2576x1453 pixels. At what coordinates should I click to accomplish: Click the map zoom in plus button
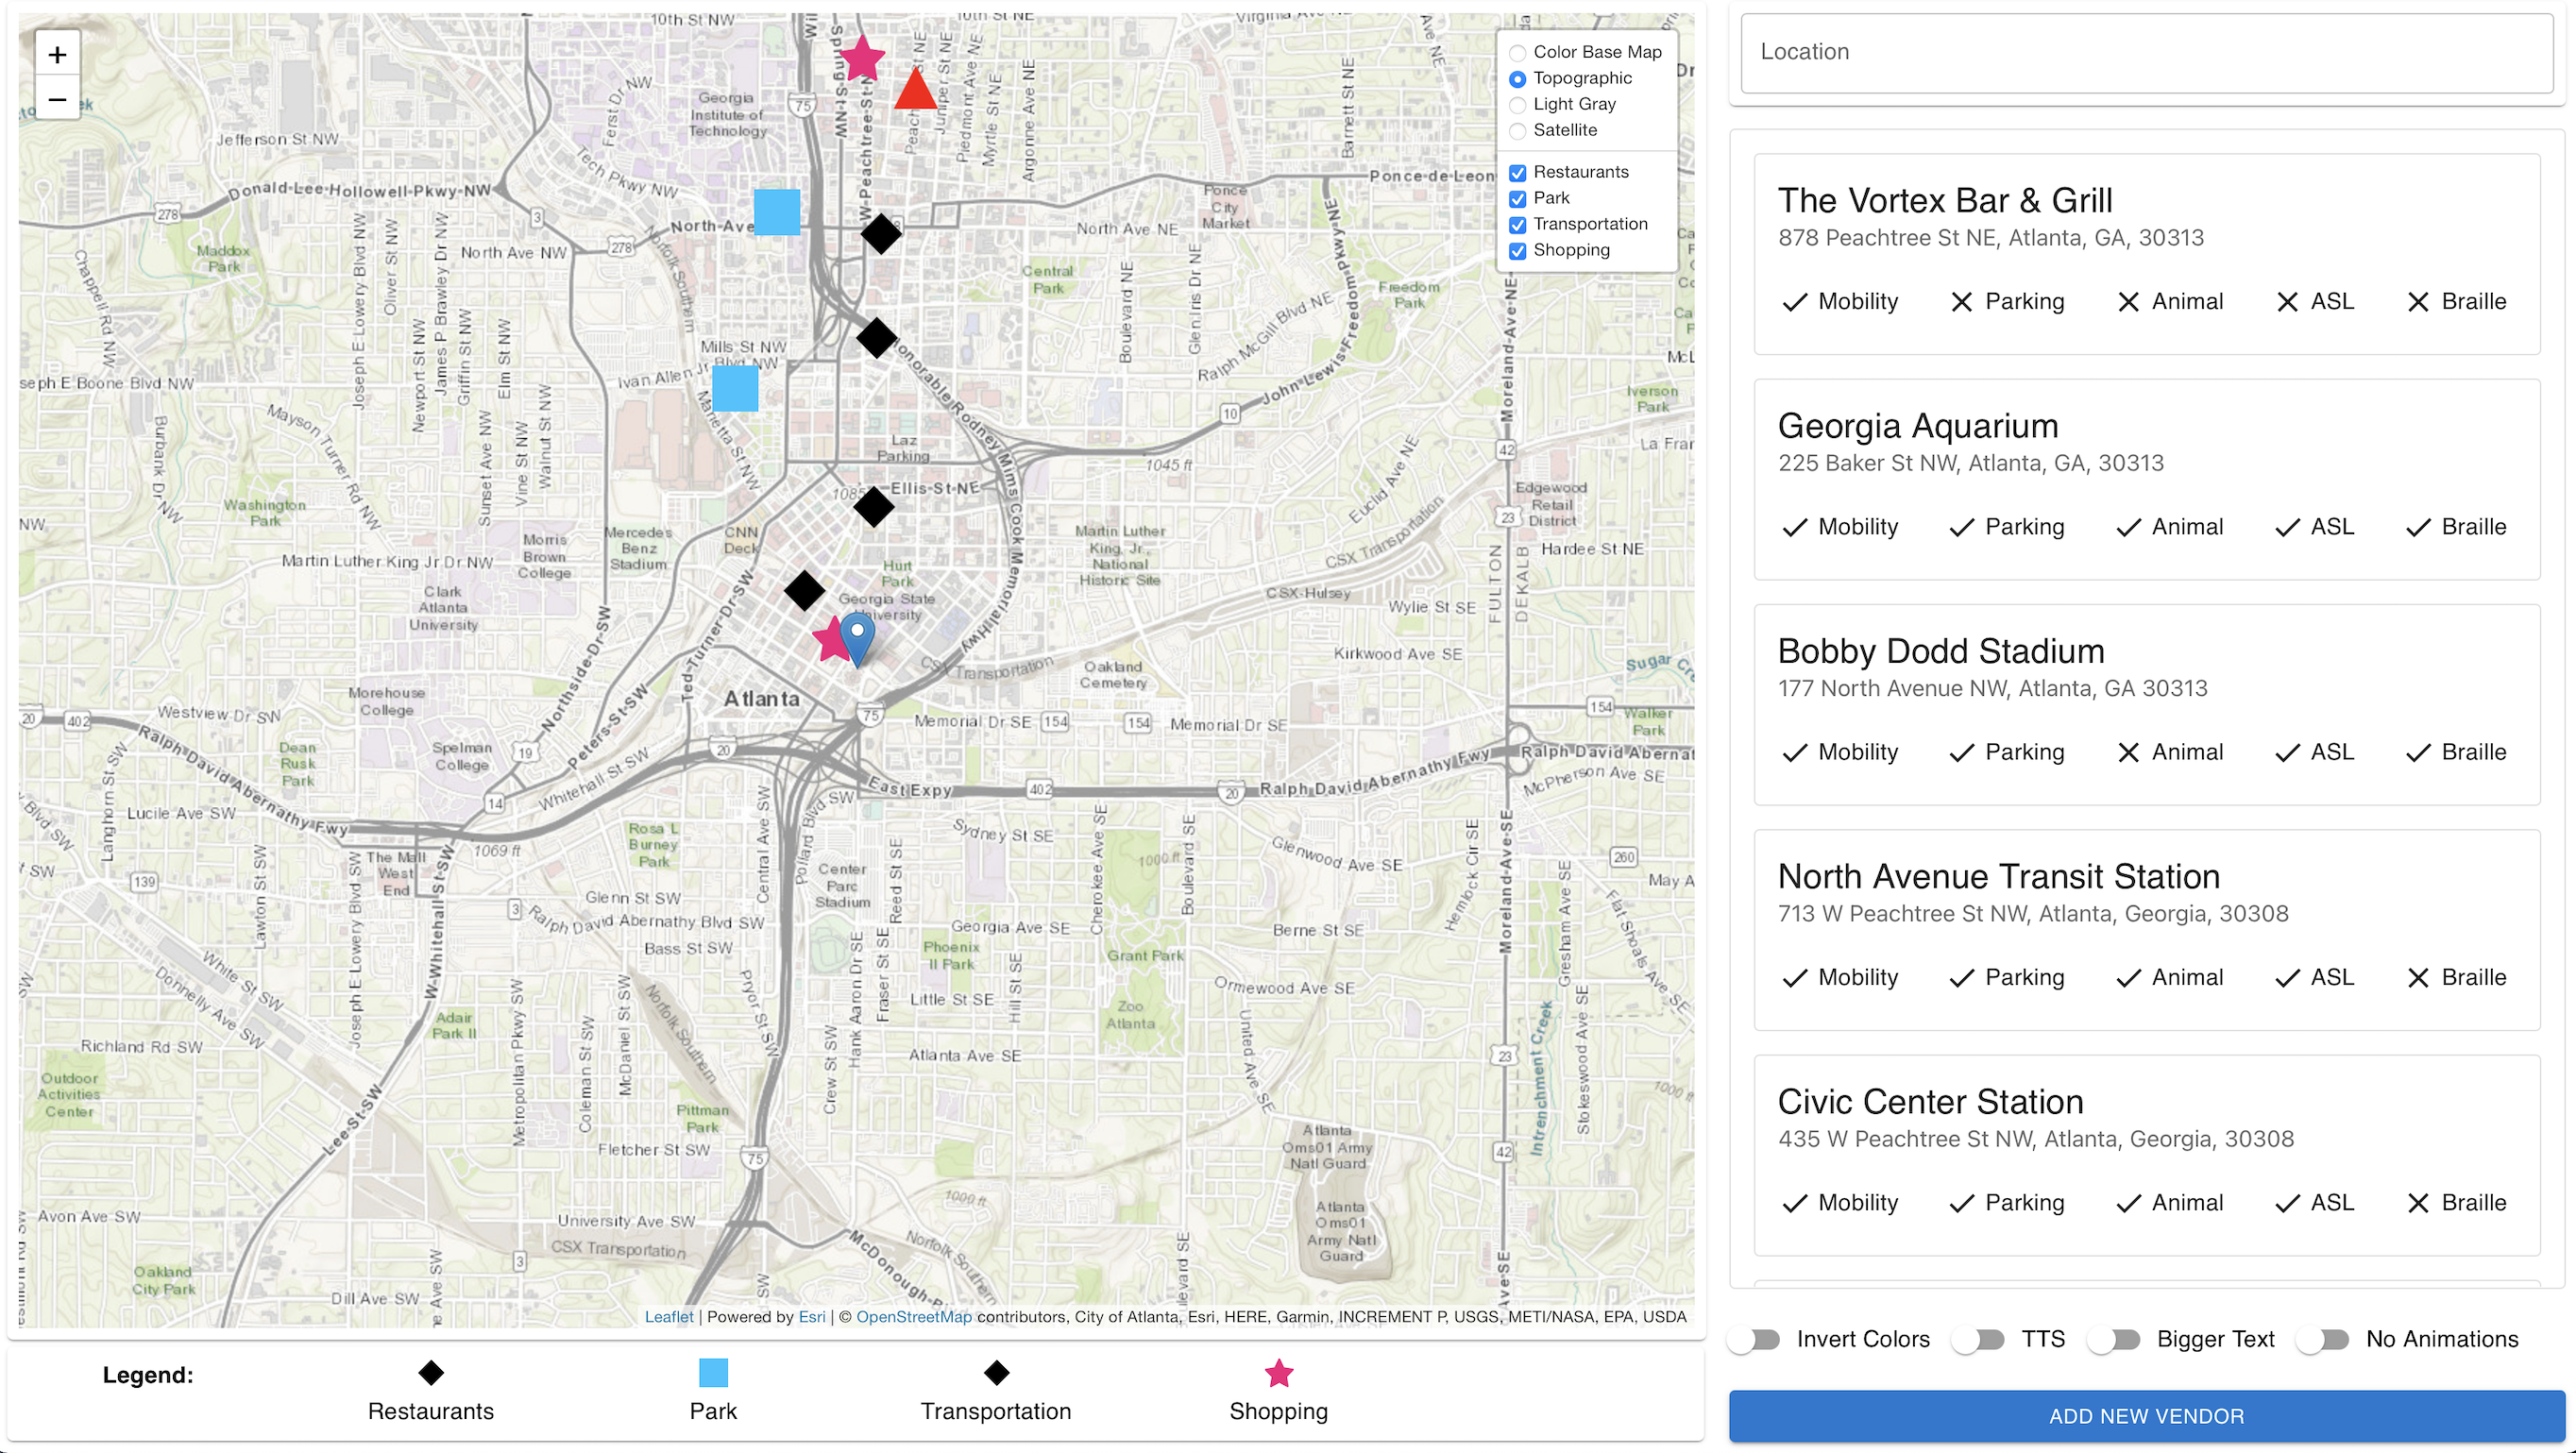tap(57, 55)
